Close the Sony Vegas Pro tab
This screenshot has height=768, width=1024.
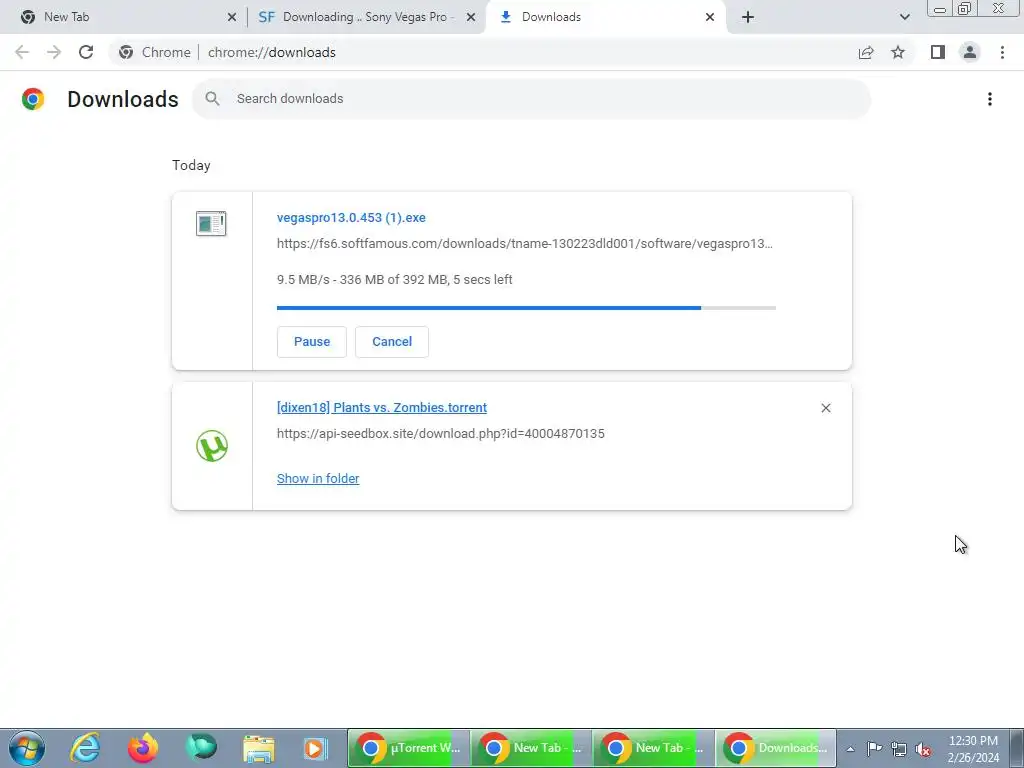471,17
